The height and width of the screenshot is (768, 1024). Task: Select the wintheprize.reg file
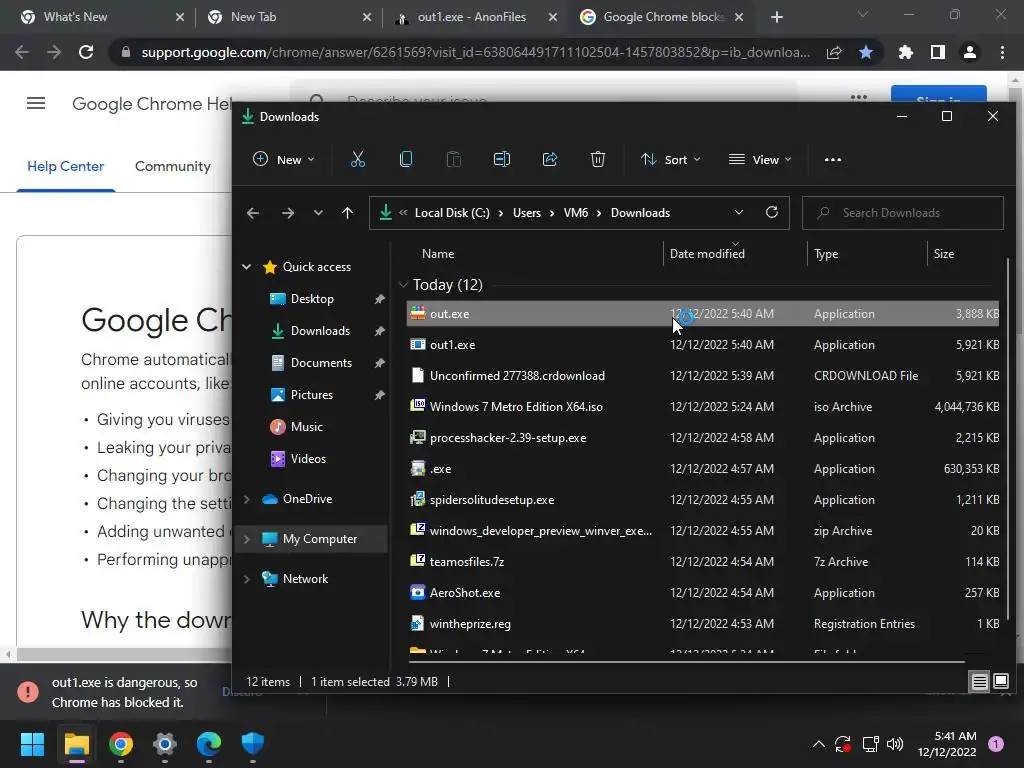(703, 624)
